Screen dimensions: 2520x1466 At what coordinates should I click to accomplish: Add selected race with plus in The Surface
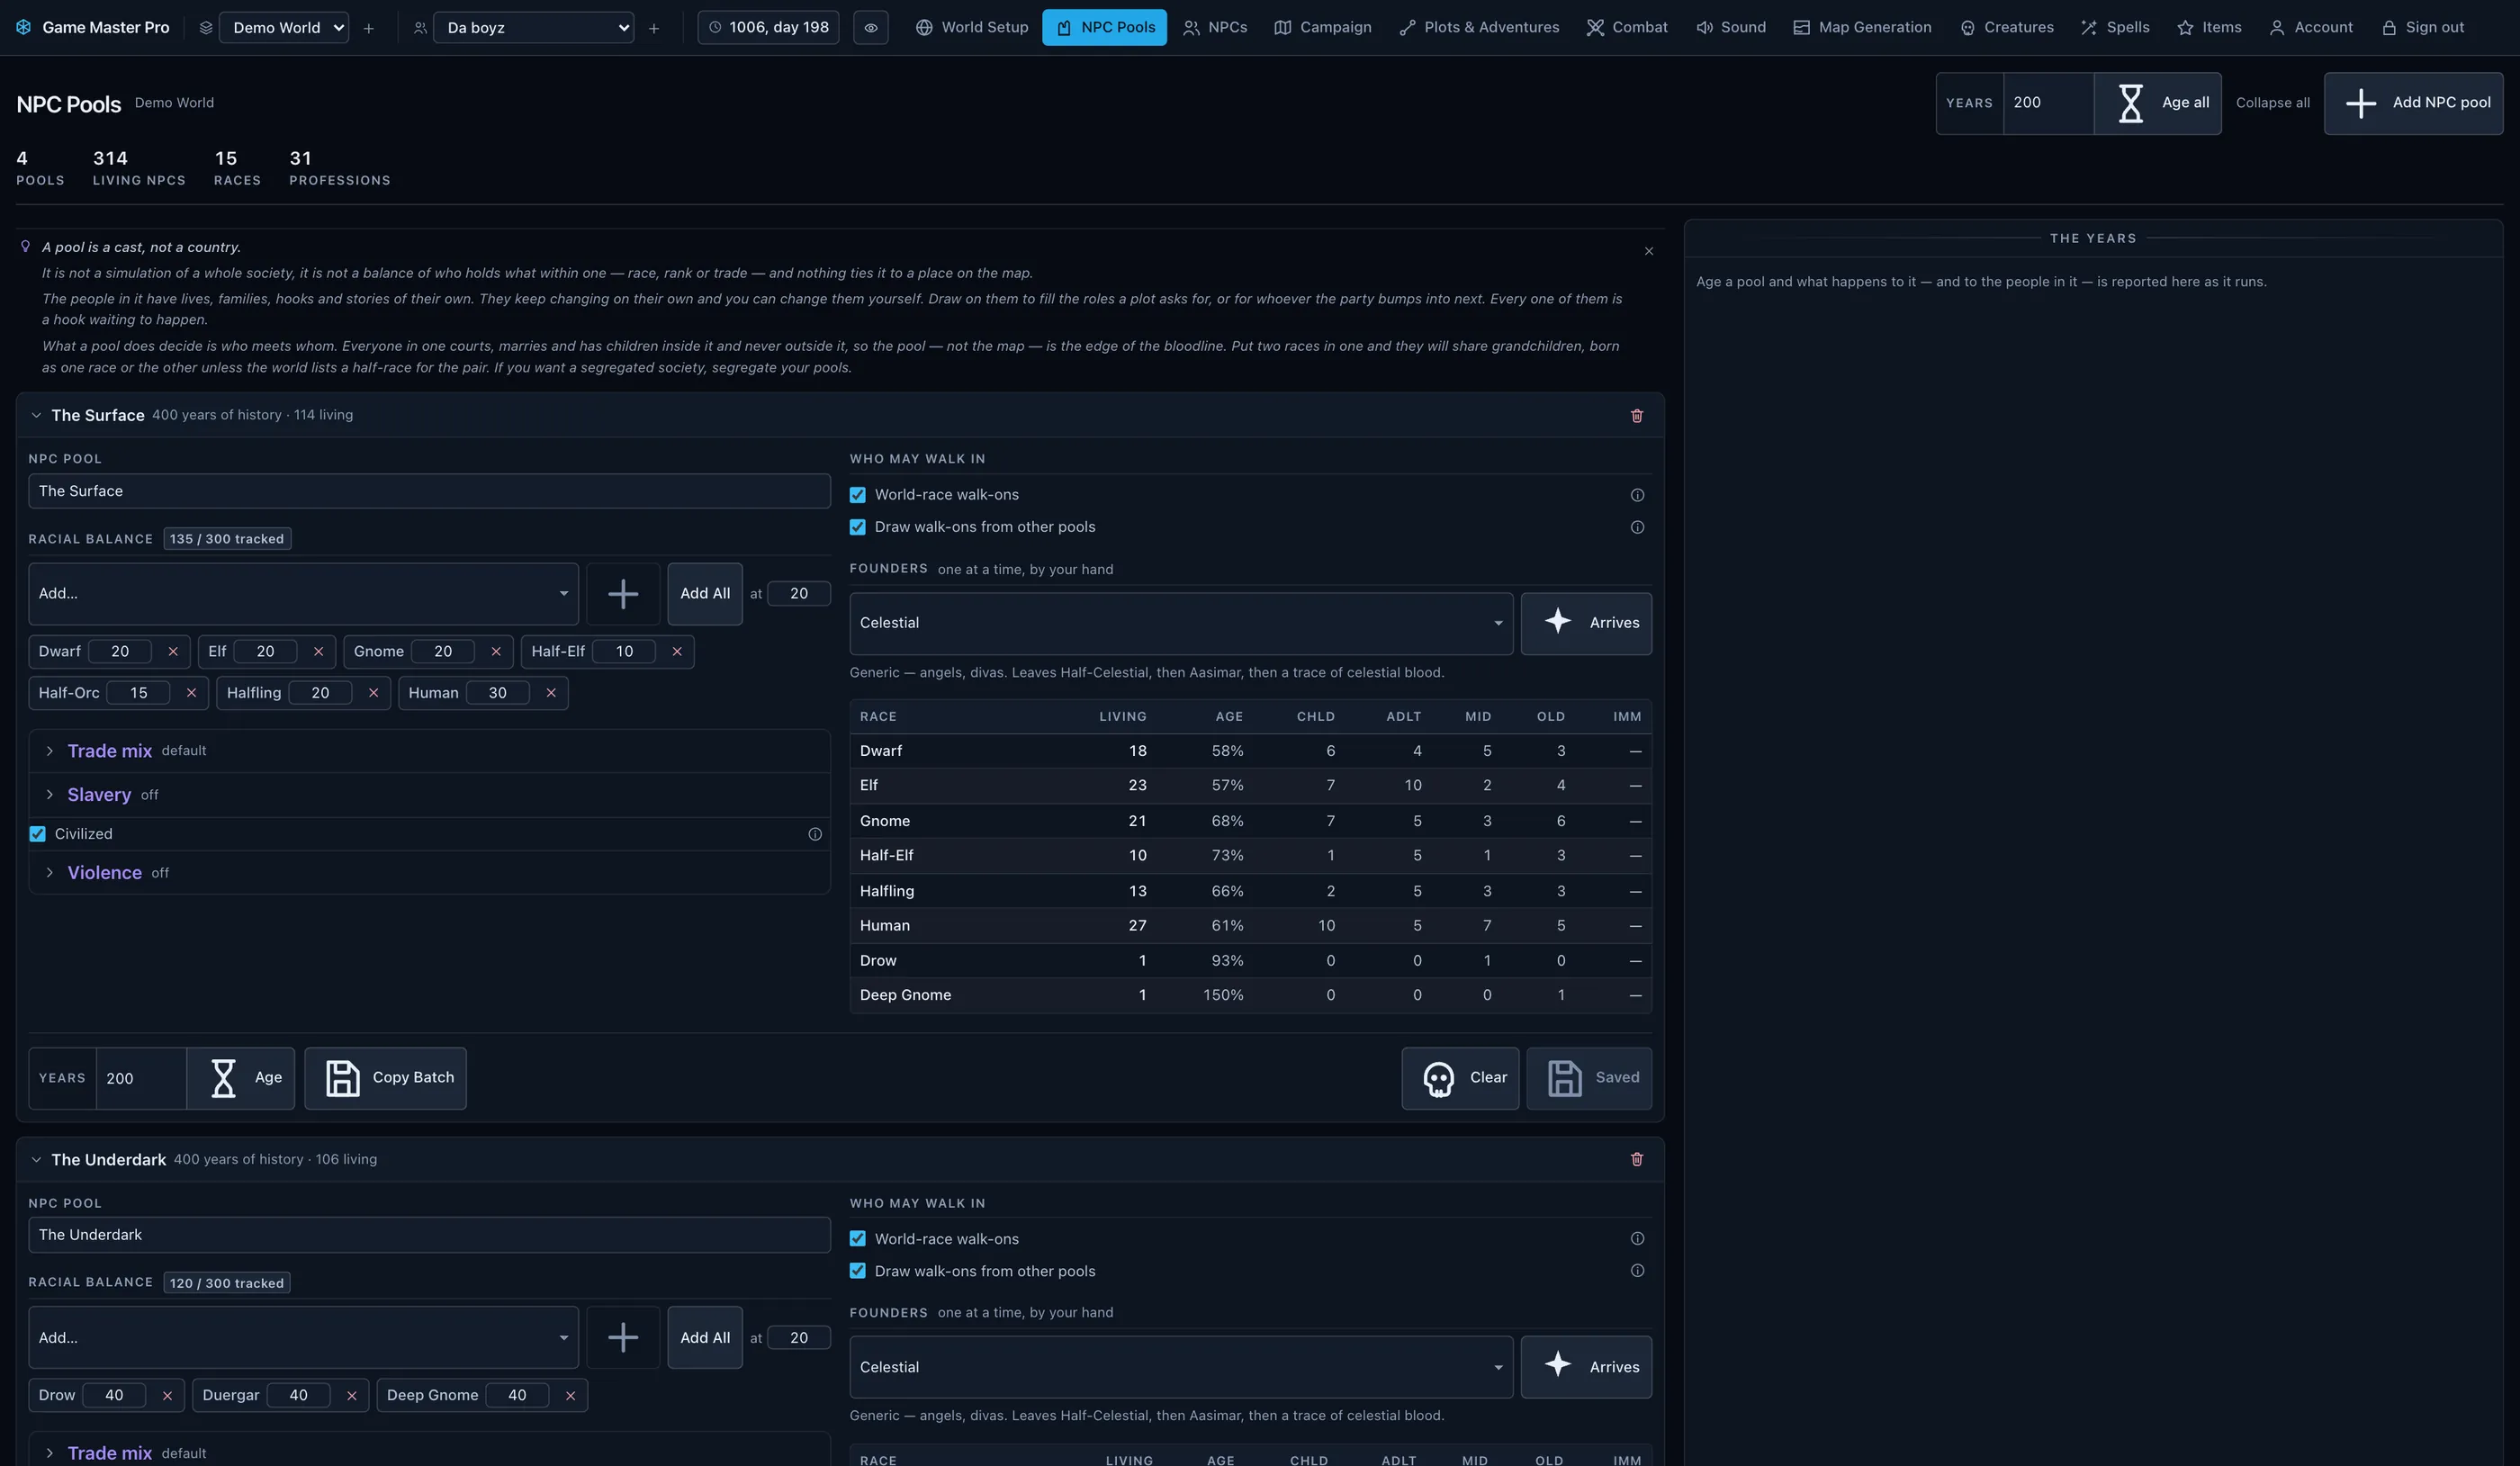click(623, 594)
